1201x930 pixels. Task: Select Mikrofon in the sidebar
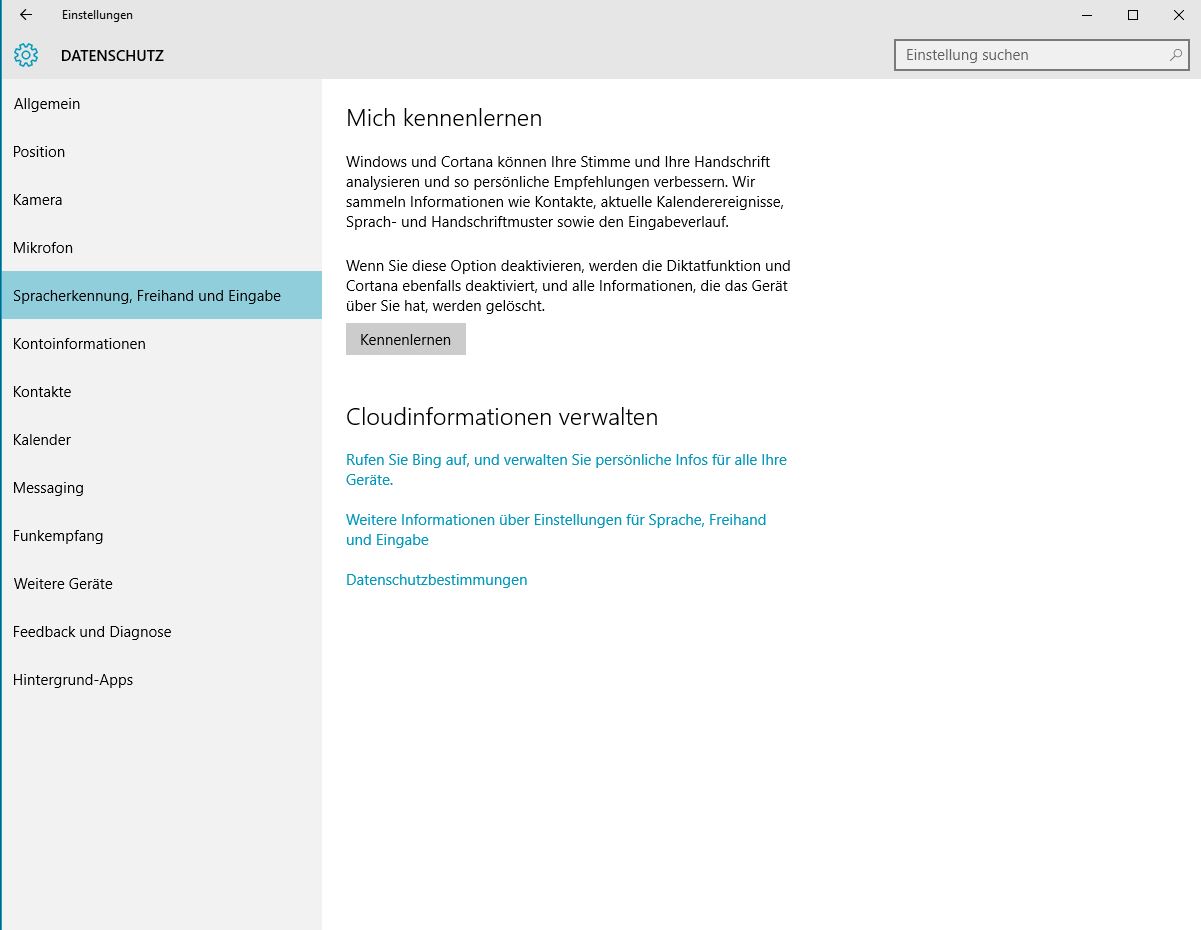coord(161,248)
